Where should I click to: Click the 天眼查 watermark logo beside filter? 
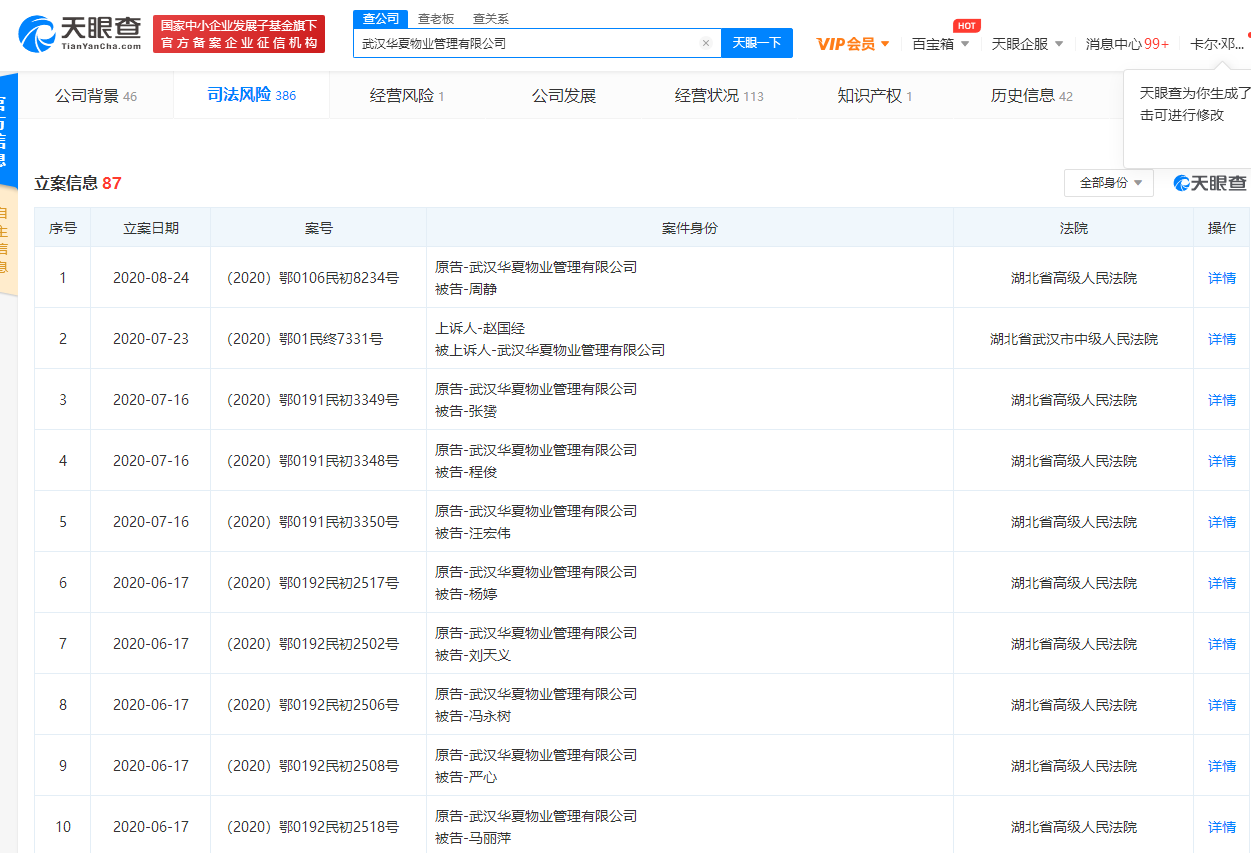1210,183
